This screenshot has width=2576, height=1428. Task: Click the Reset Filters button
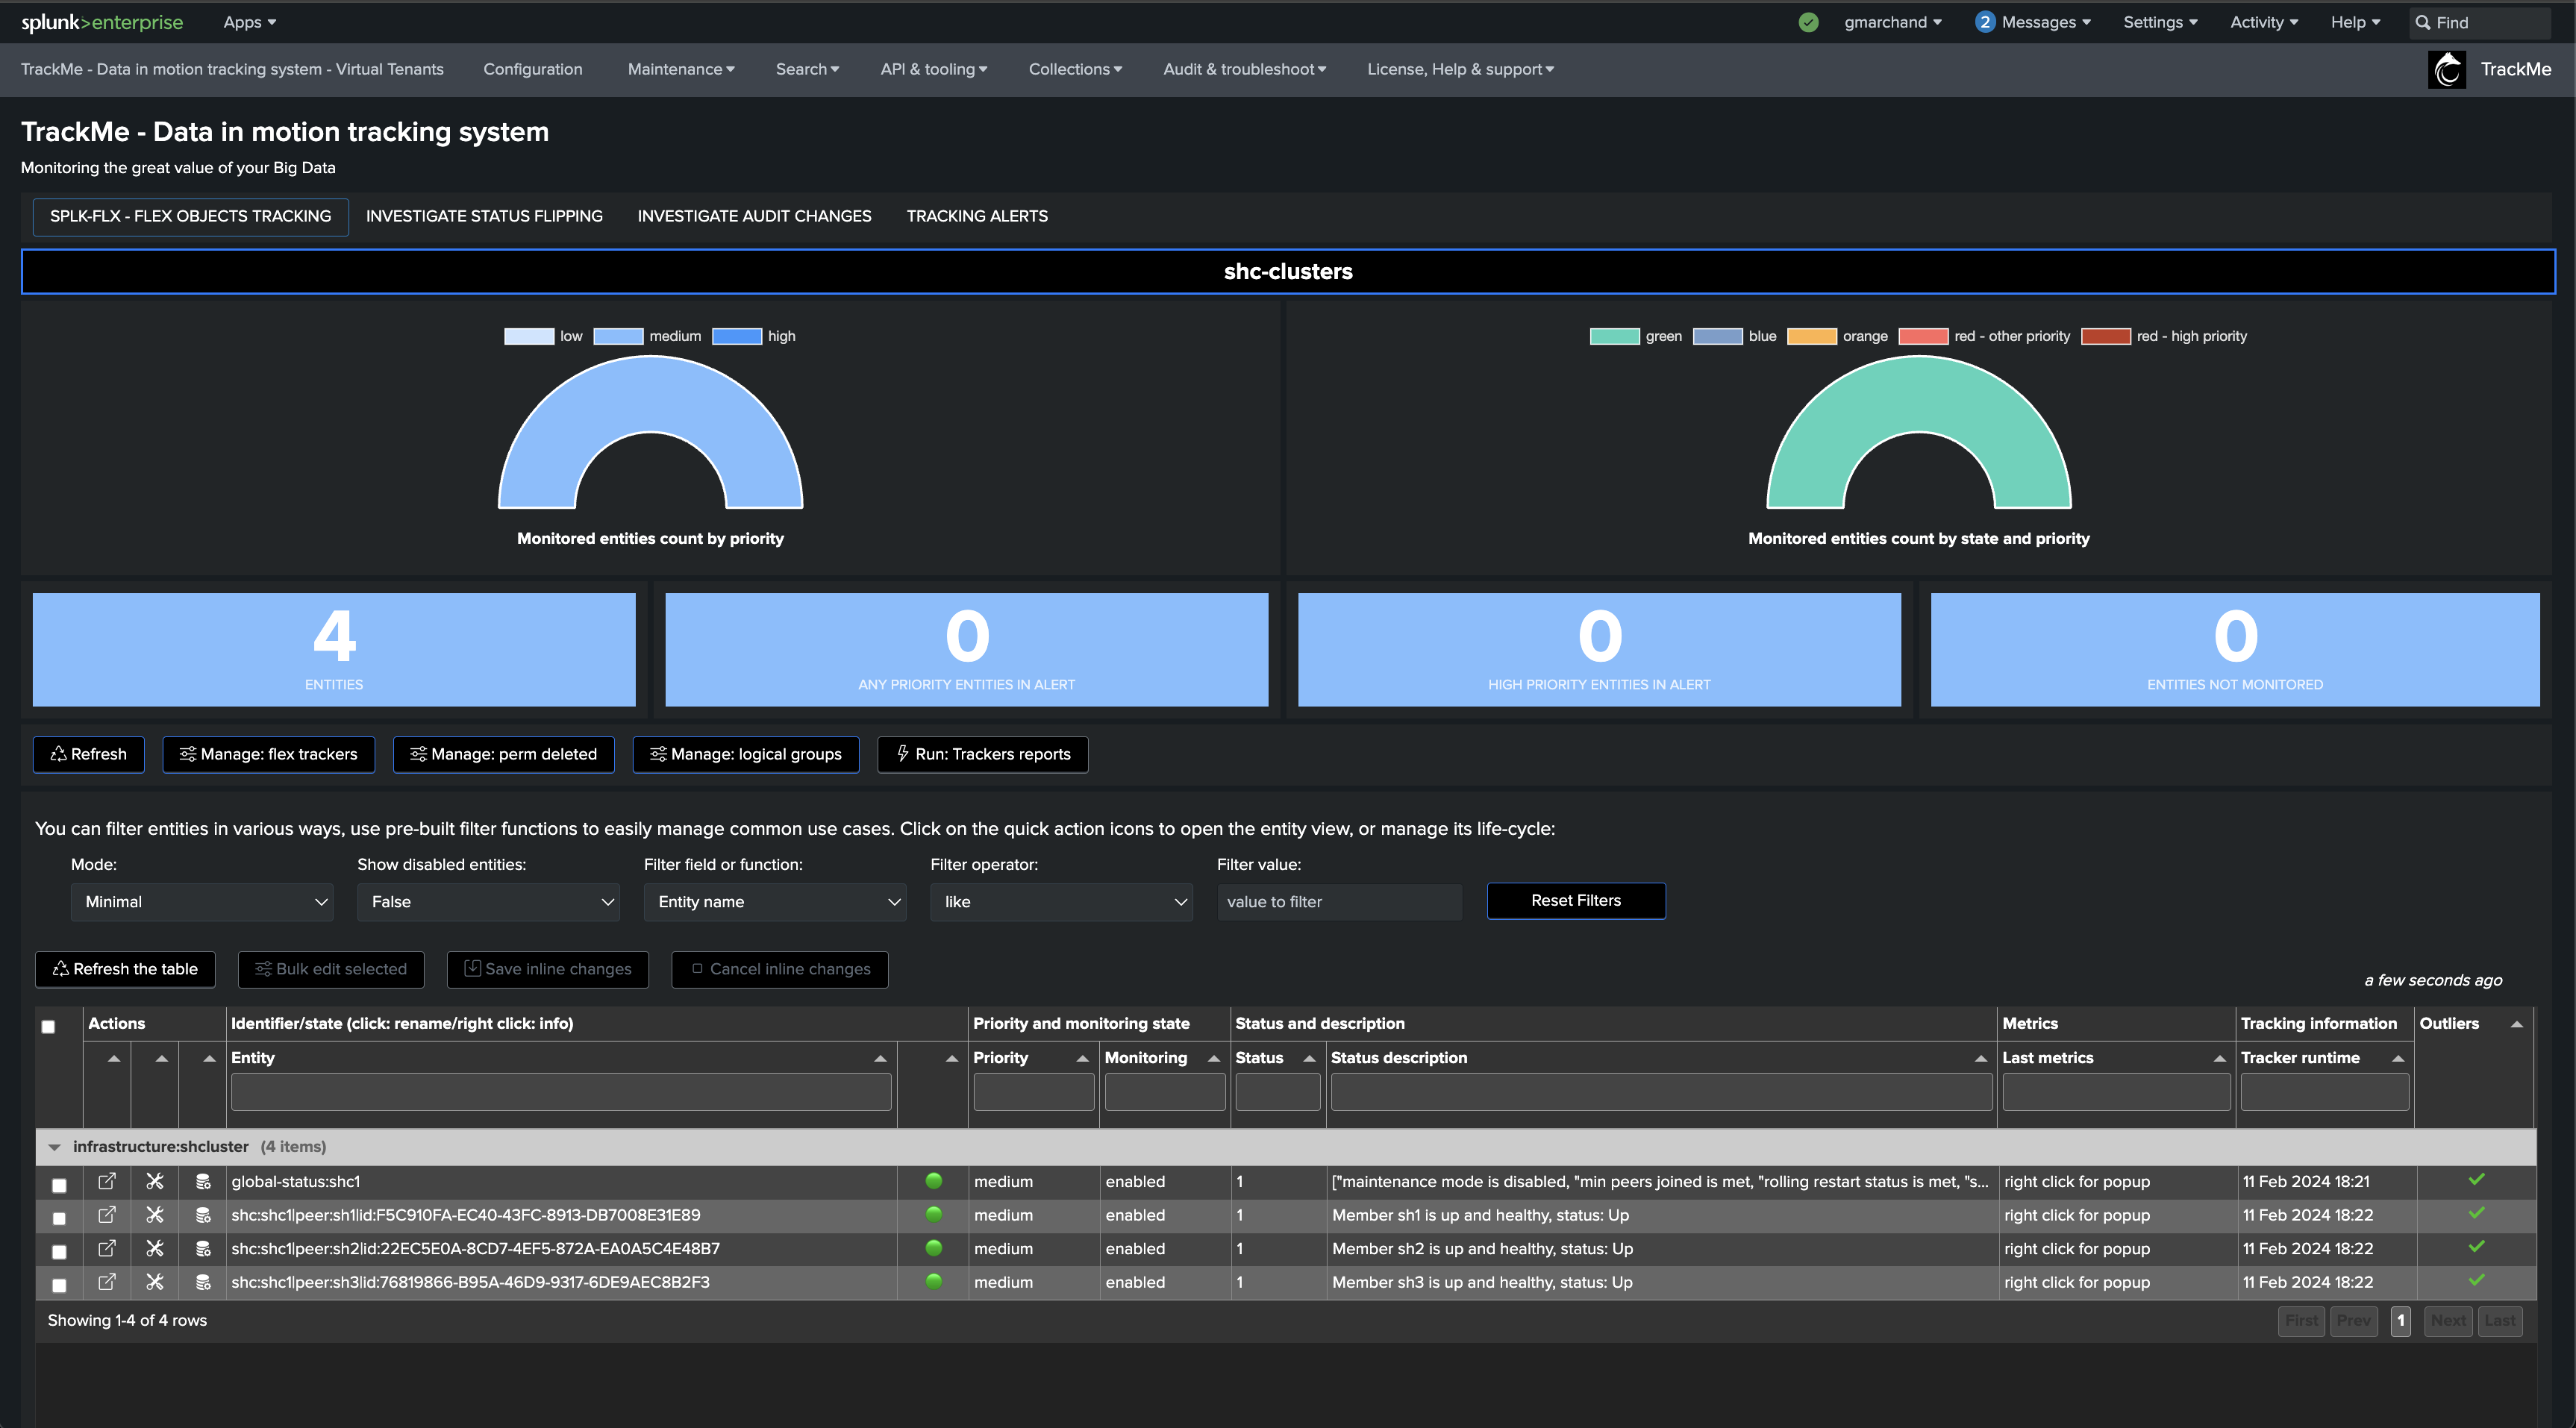1576,901
